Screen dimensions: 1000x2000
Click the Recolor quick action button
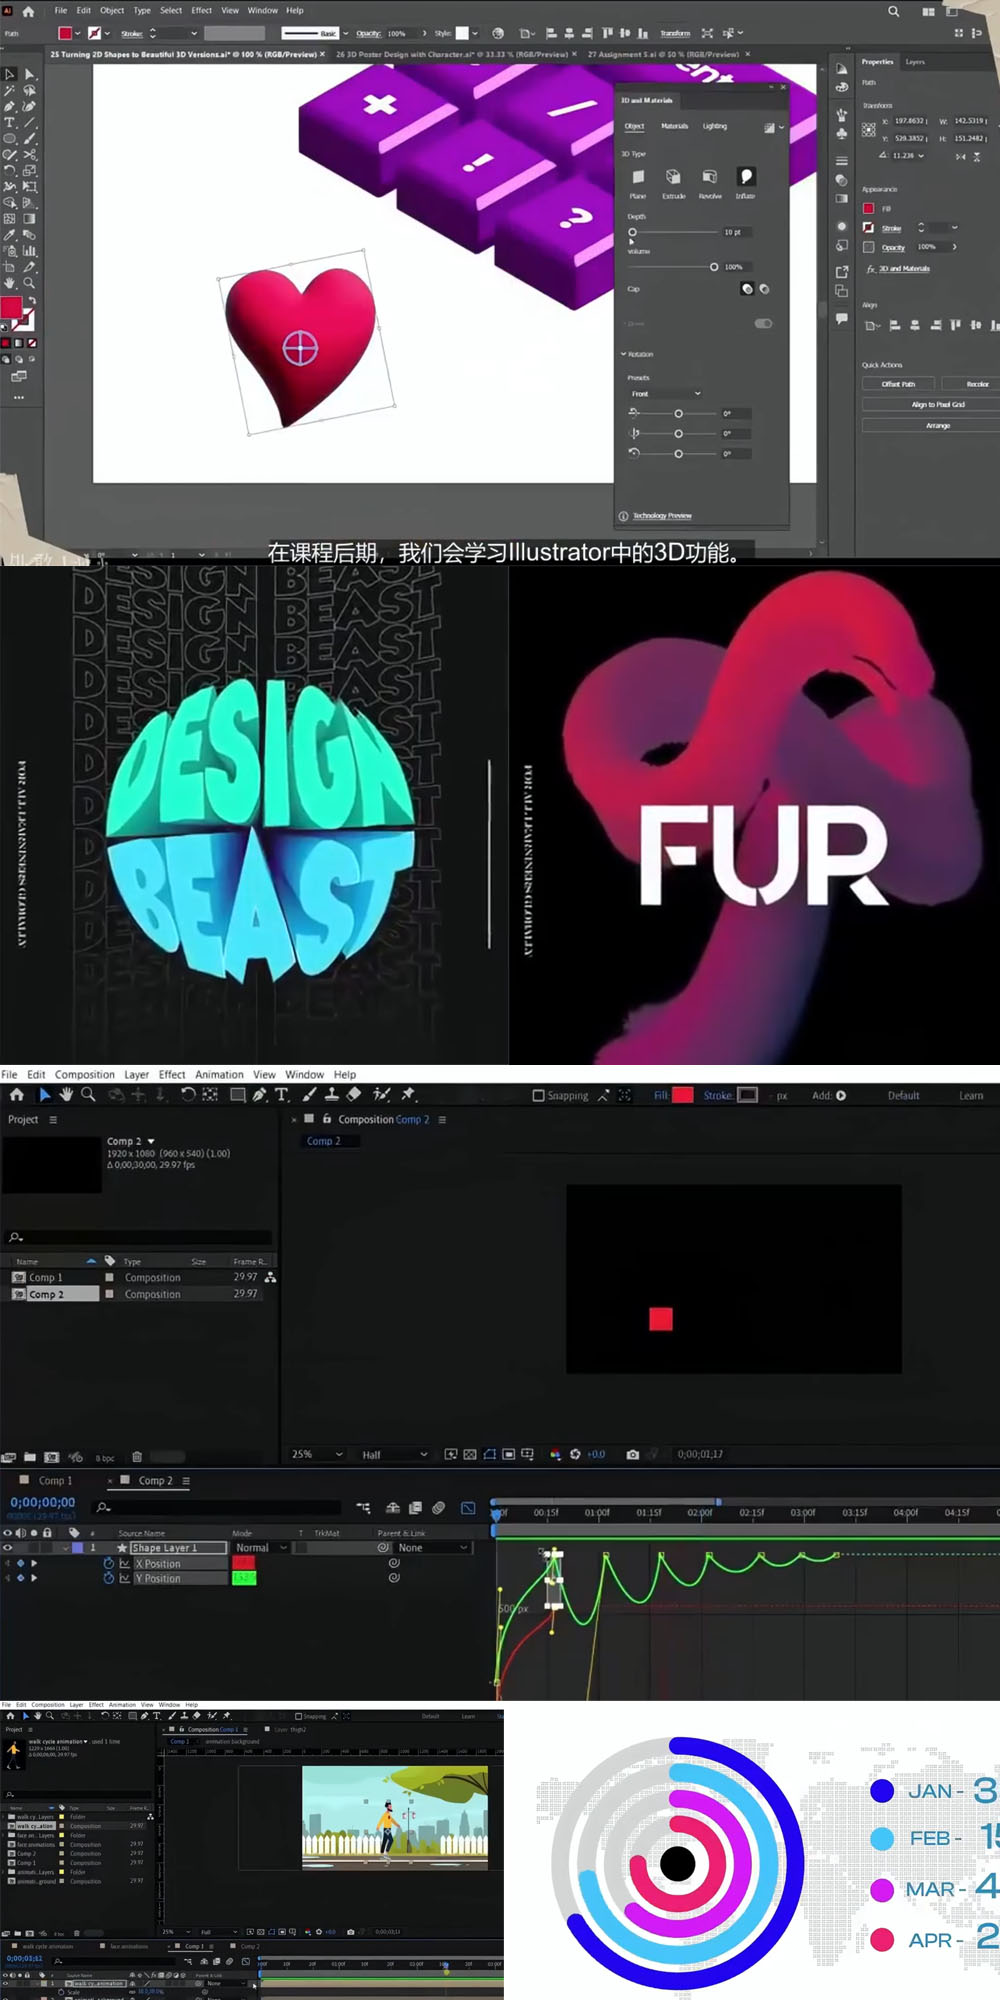[x=971, y=384]
